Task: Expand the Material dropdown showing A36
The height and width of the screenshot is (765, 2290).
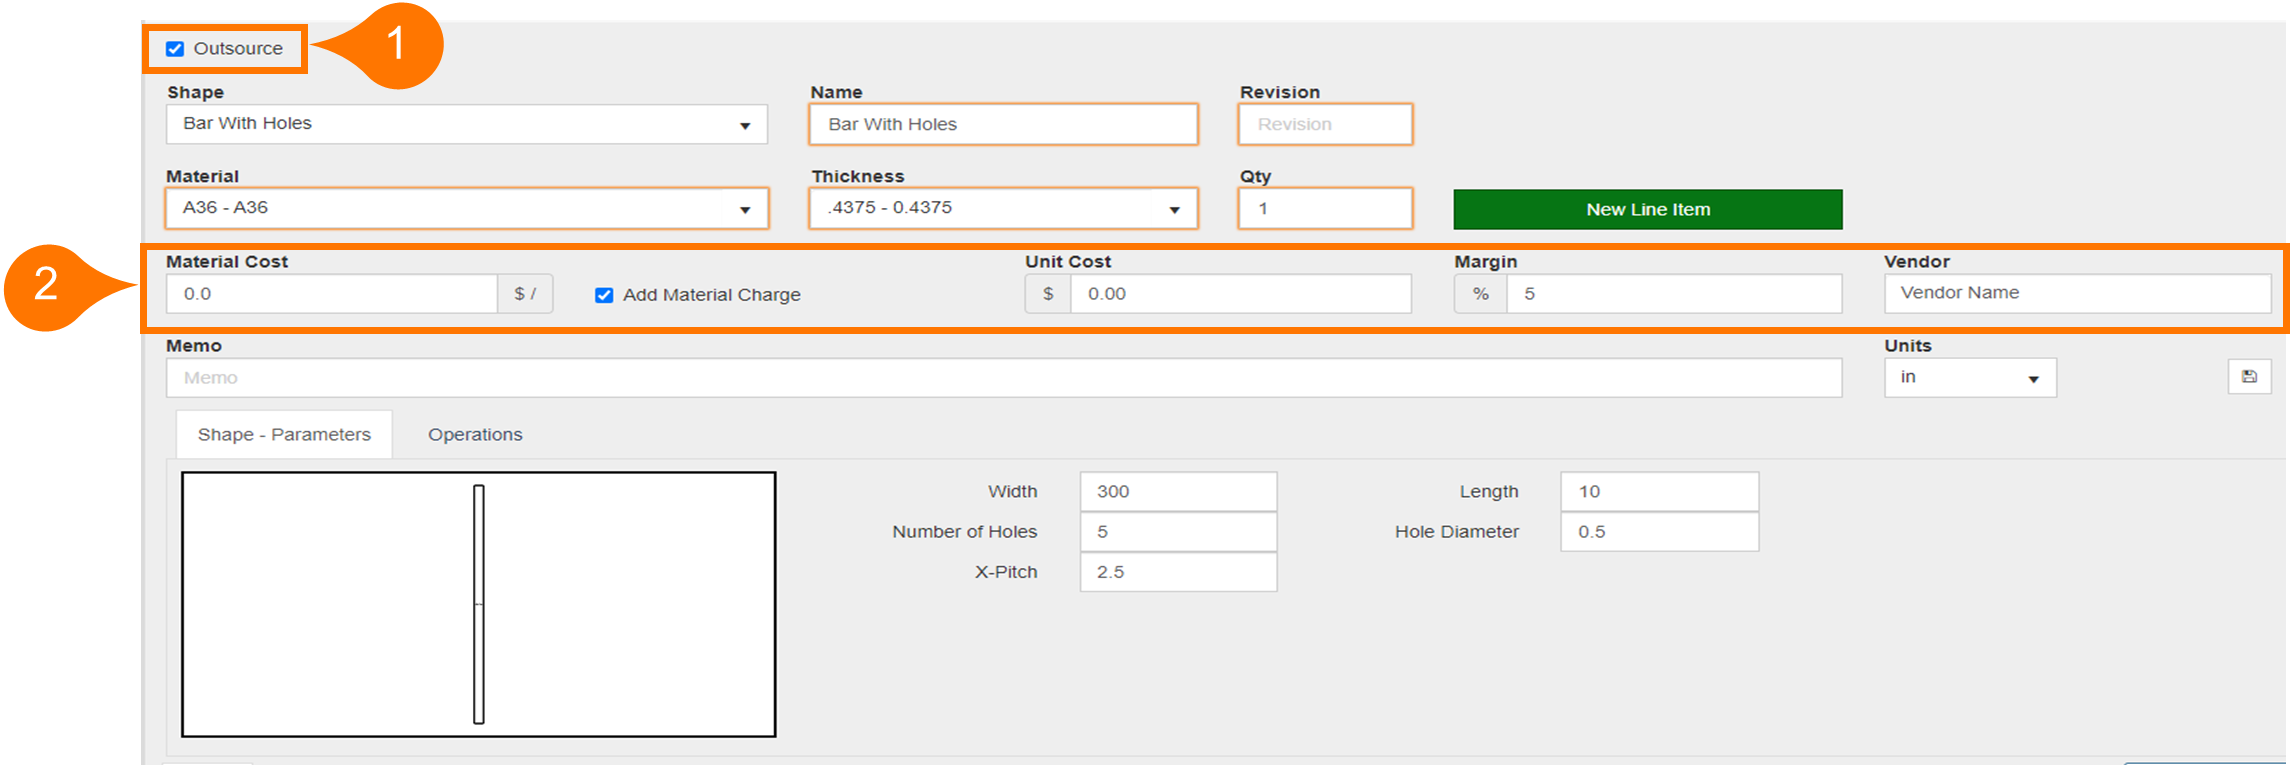Action: point(466,208)
